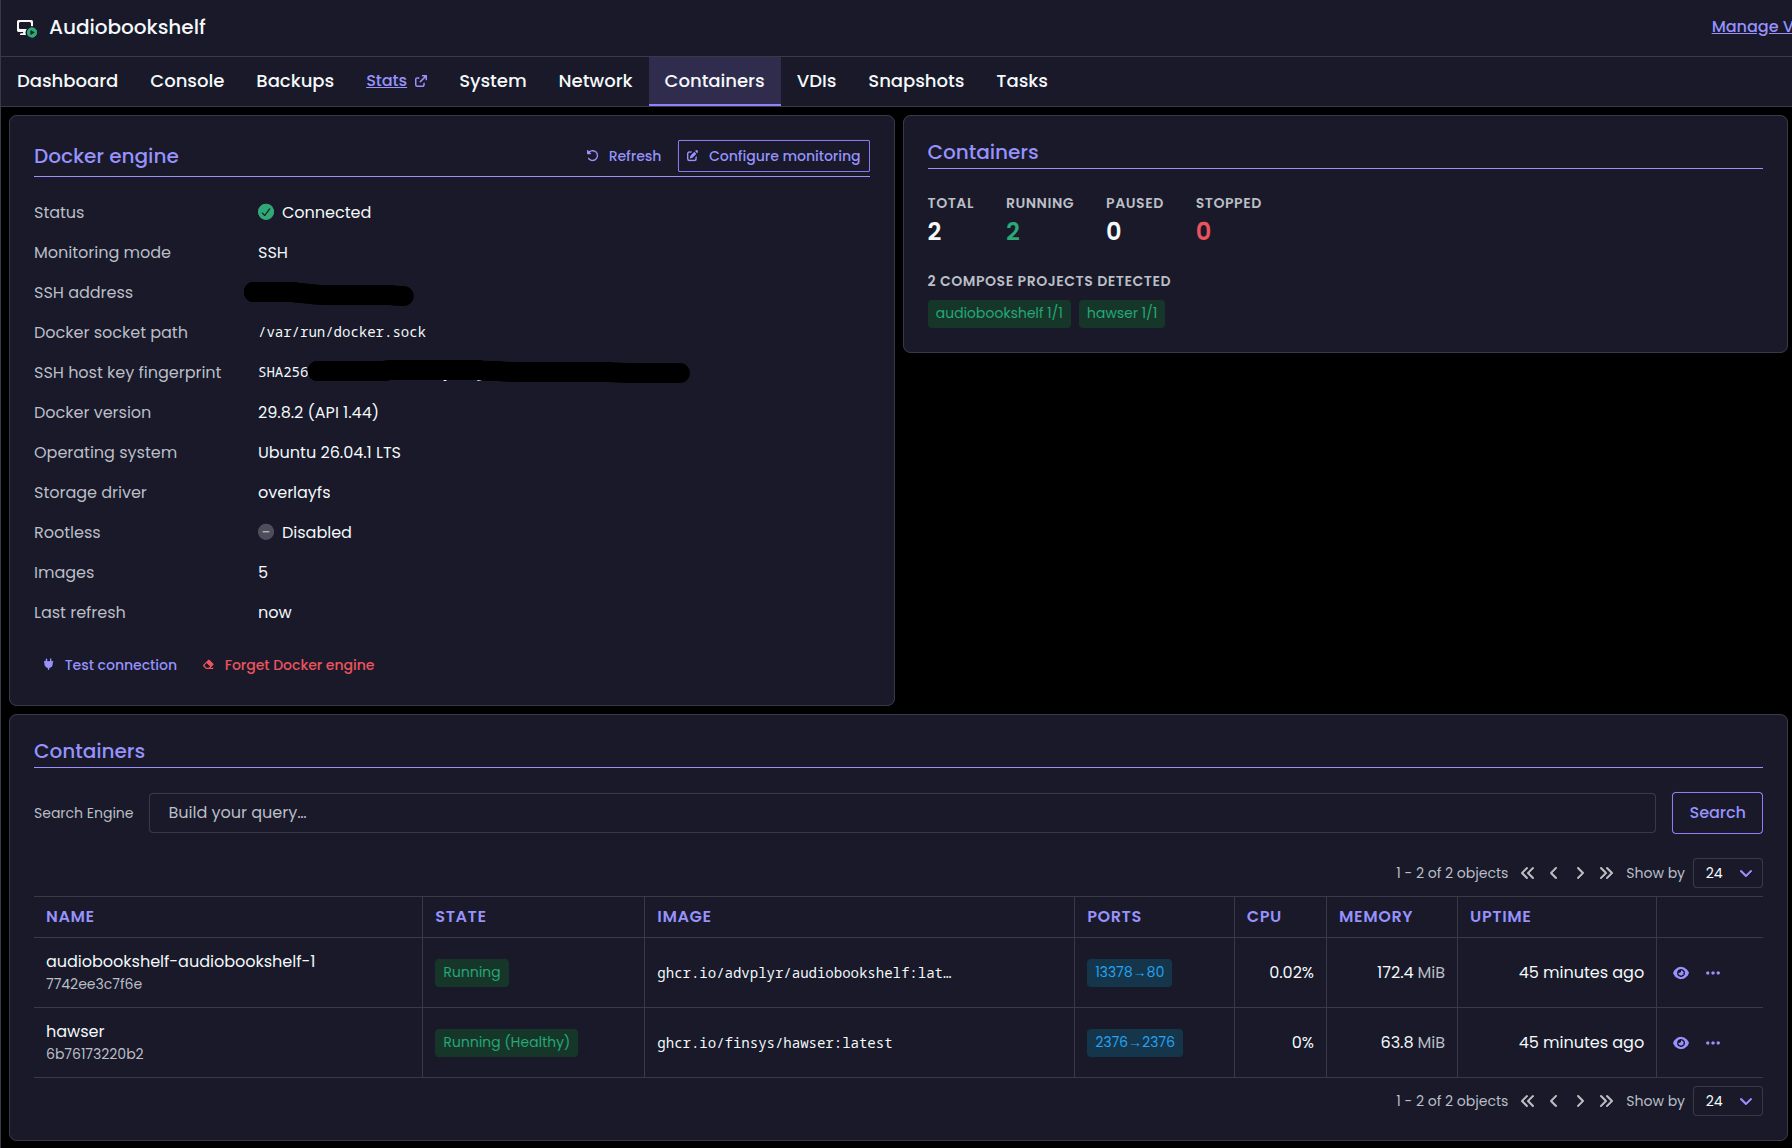The height and width of the screenshot is (1148, 1792).
Task: Open top Show by 24 dropdown
Action: pyautogui.click(x=1728, y=873)
